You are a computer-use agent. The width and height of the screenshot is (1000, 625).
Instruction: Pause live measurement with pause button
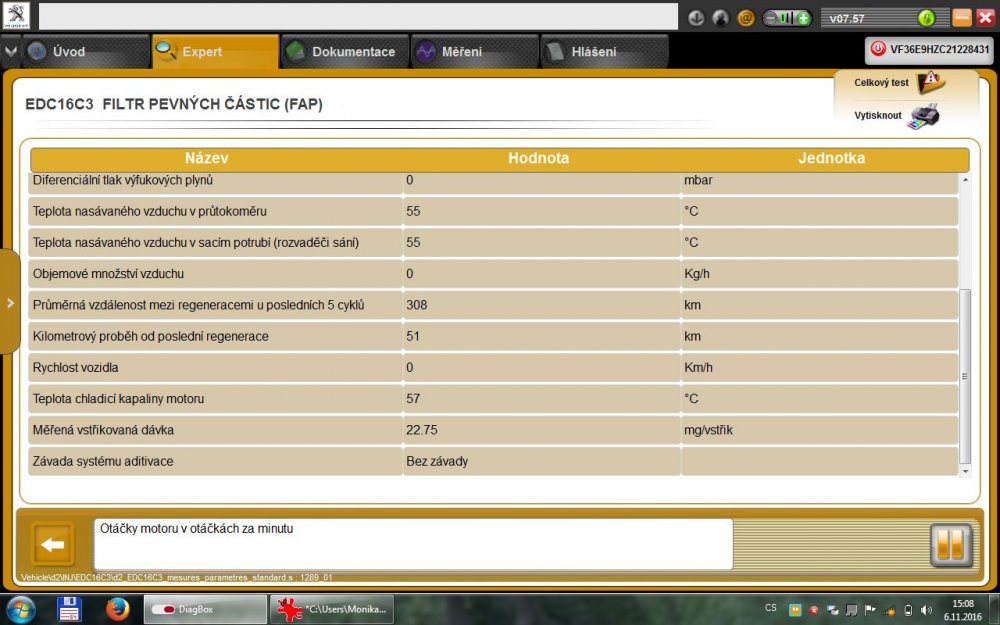[x=949, y=545]
